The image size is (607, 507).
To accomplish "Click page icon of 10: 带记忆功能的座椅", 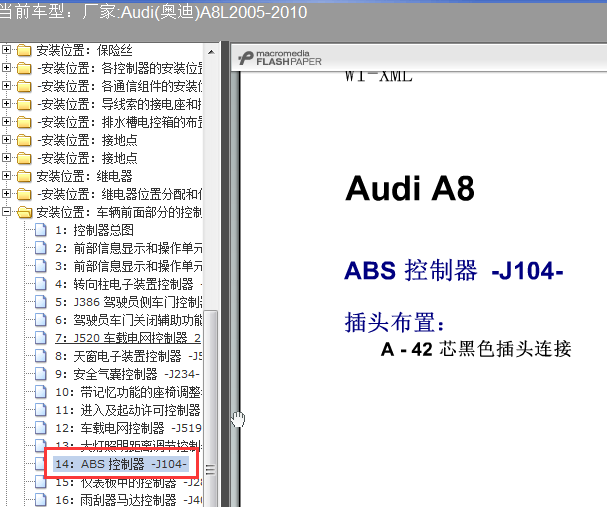I will (x=41, y=392).
